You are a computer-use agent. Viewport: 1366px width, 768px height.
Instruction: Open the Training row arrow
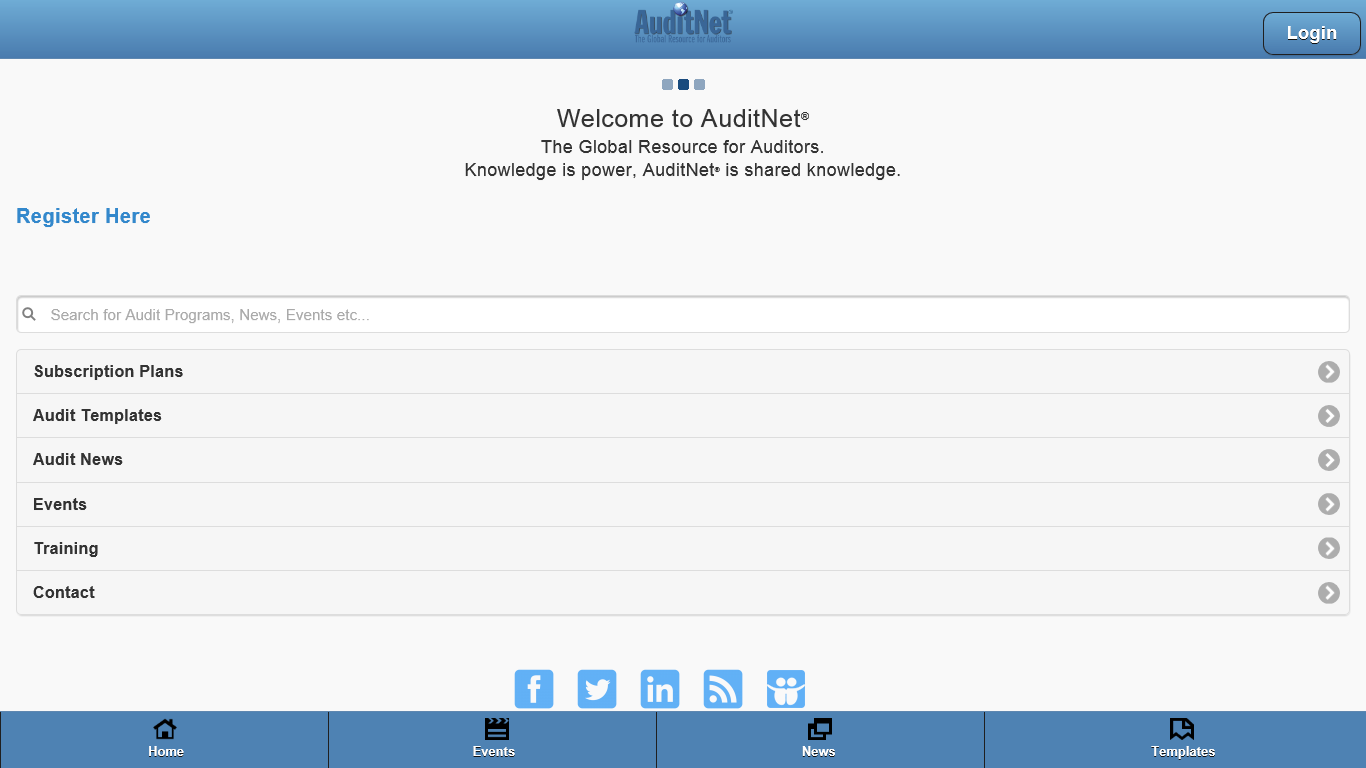point(1328,548)
